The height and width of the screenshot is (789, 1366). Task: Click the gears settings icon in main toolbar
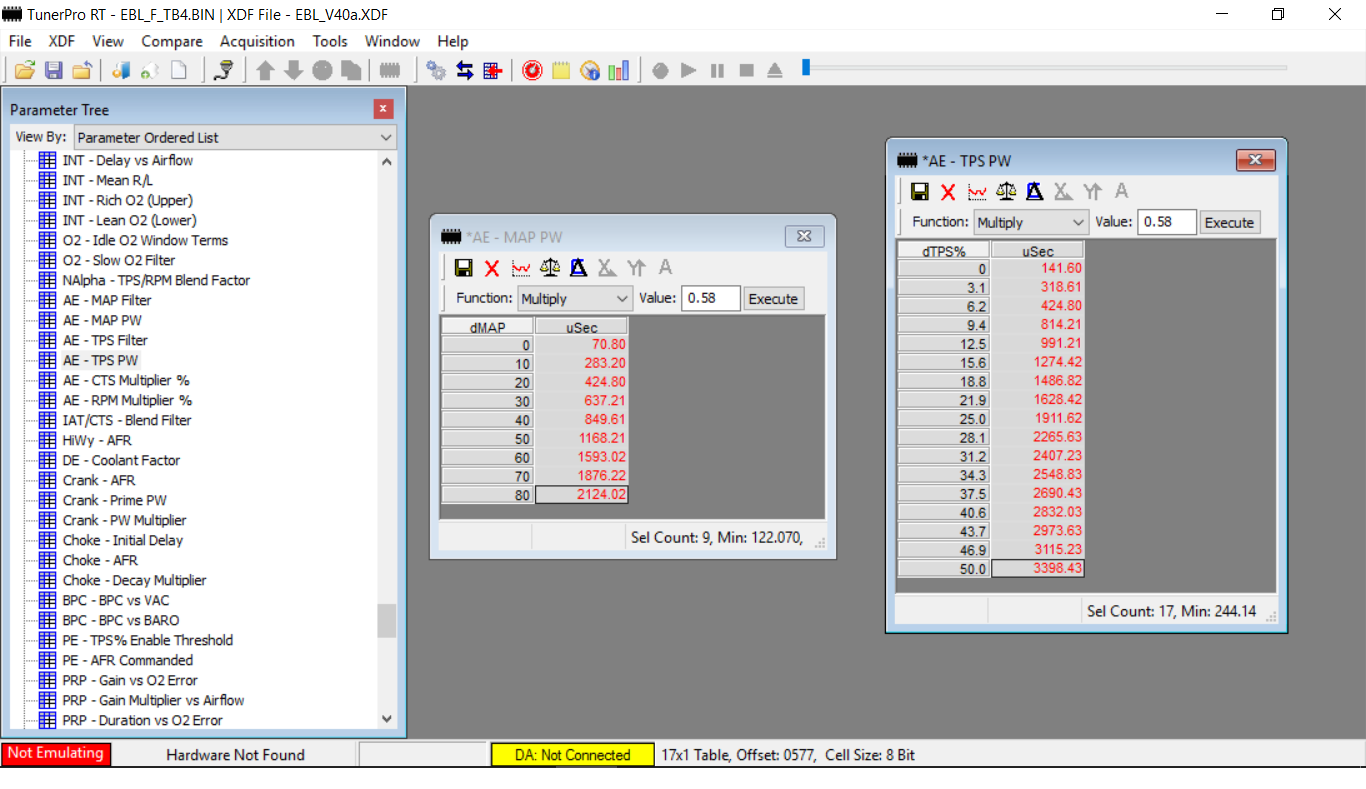(x=435, y=70)
